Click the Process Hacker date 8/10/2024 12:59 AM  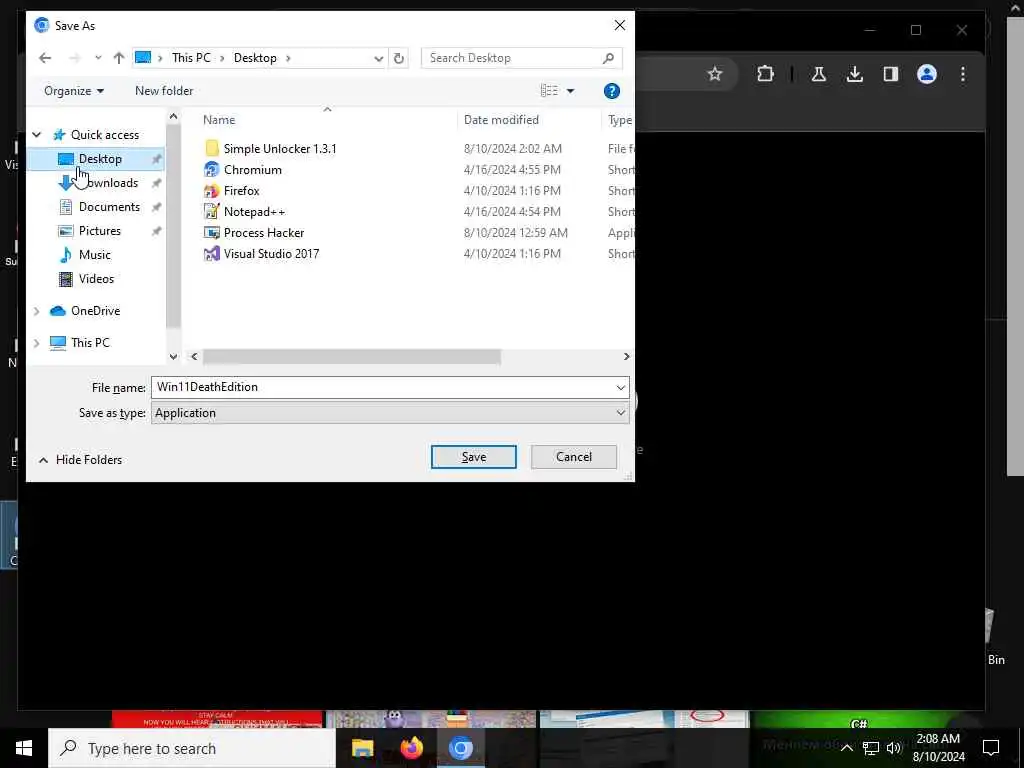click(515, 233)
